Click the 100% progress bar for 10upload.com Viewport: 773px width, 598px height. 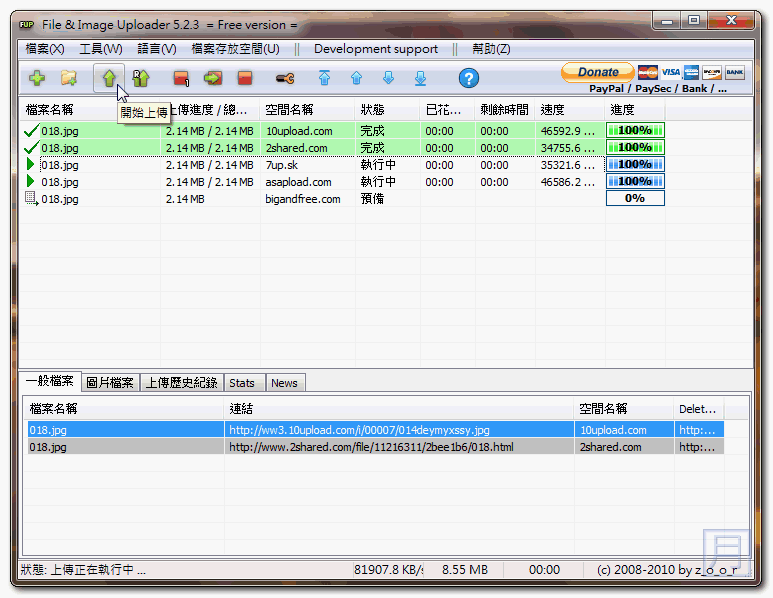click(x=635, y=131)
